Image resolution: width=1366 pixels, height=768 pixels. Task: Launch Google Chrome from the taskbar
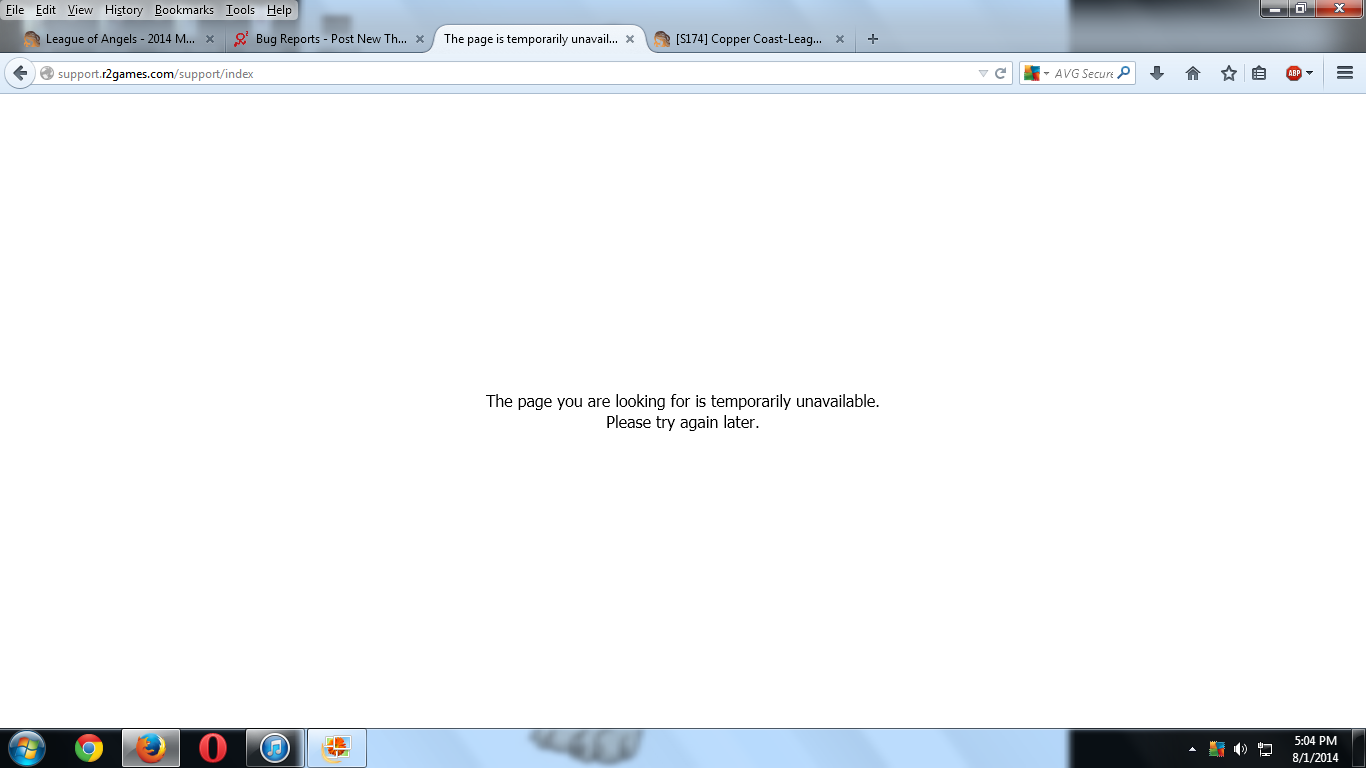[x=89, y=748]
